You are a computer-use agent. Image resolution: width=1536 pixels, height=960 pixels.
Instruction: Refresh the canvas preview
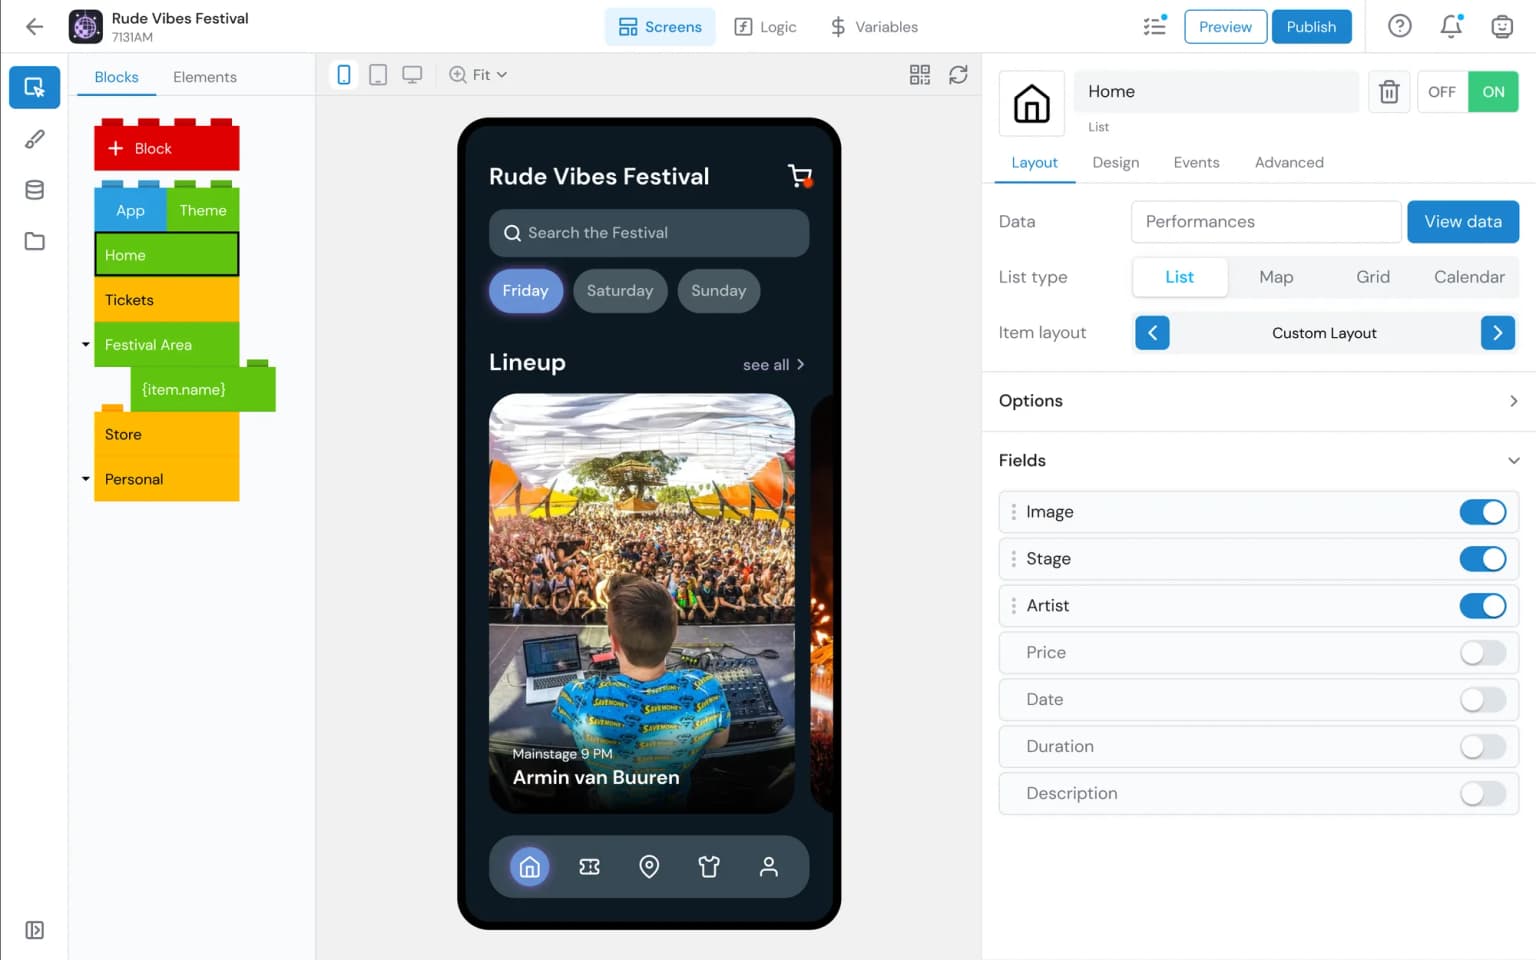coord(958,74)
